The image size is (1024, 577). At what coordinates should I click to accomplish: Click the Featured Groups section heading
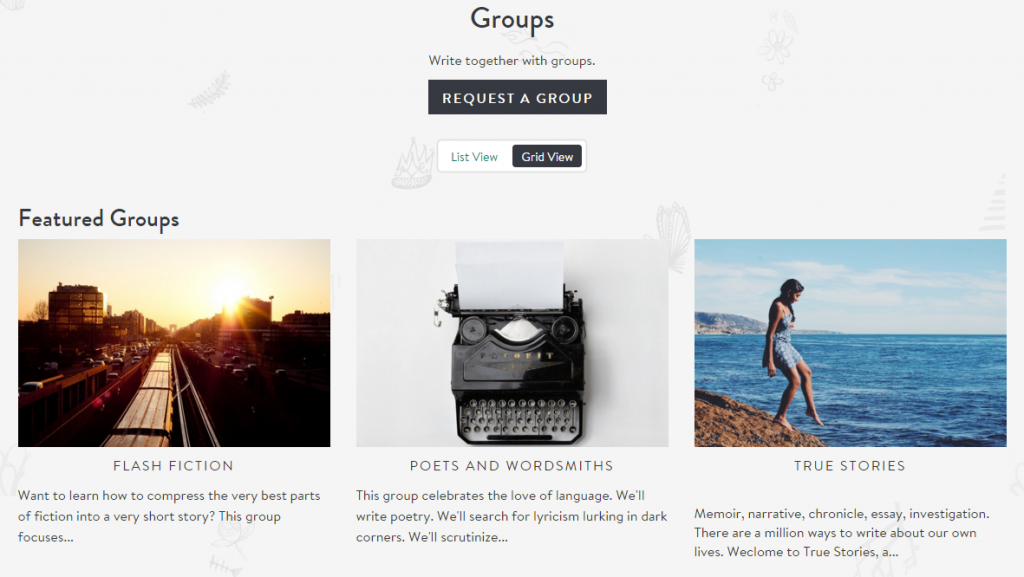99,218
